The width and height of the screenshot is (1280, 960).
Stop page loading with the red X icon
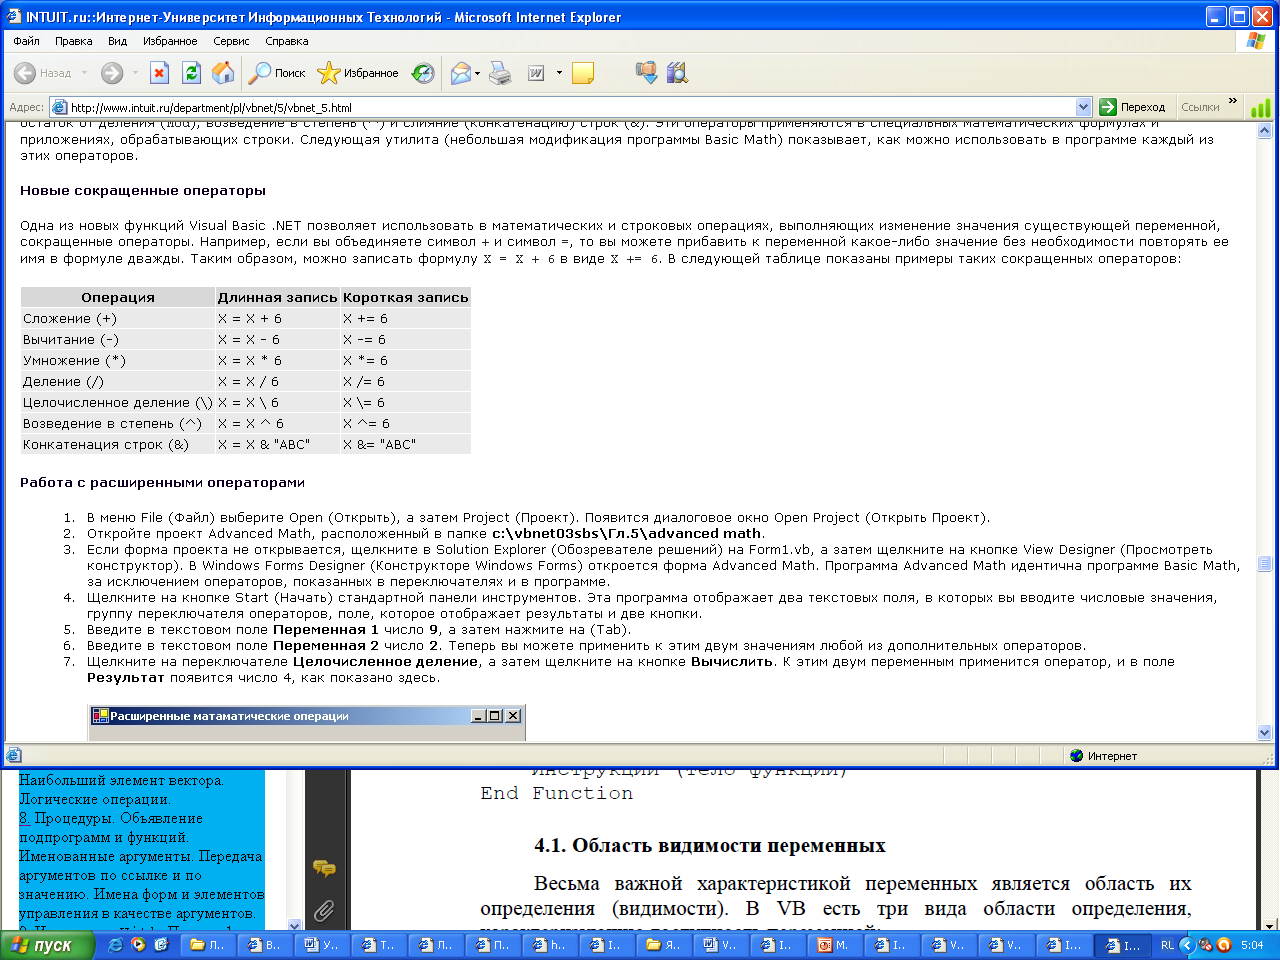160,73
